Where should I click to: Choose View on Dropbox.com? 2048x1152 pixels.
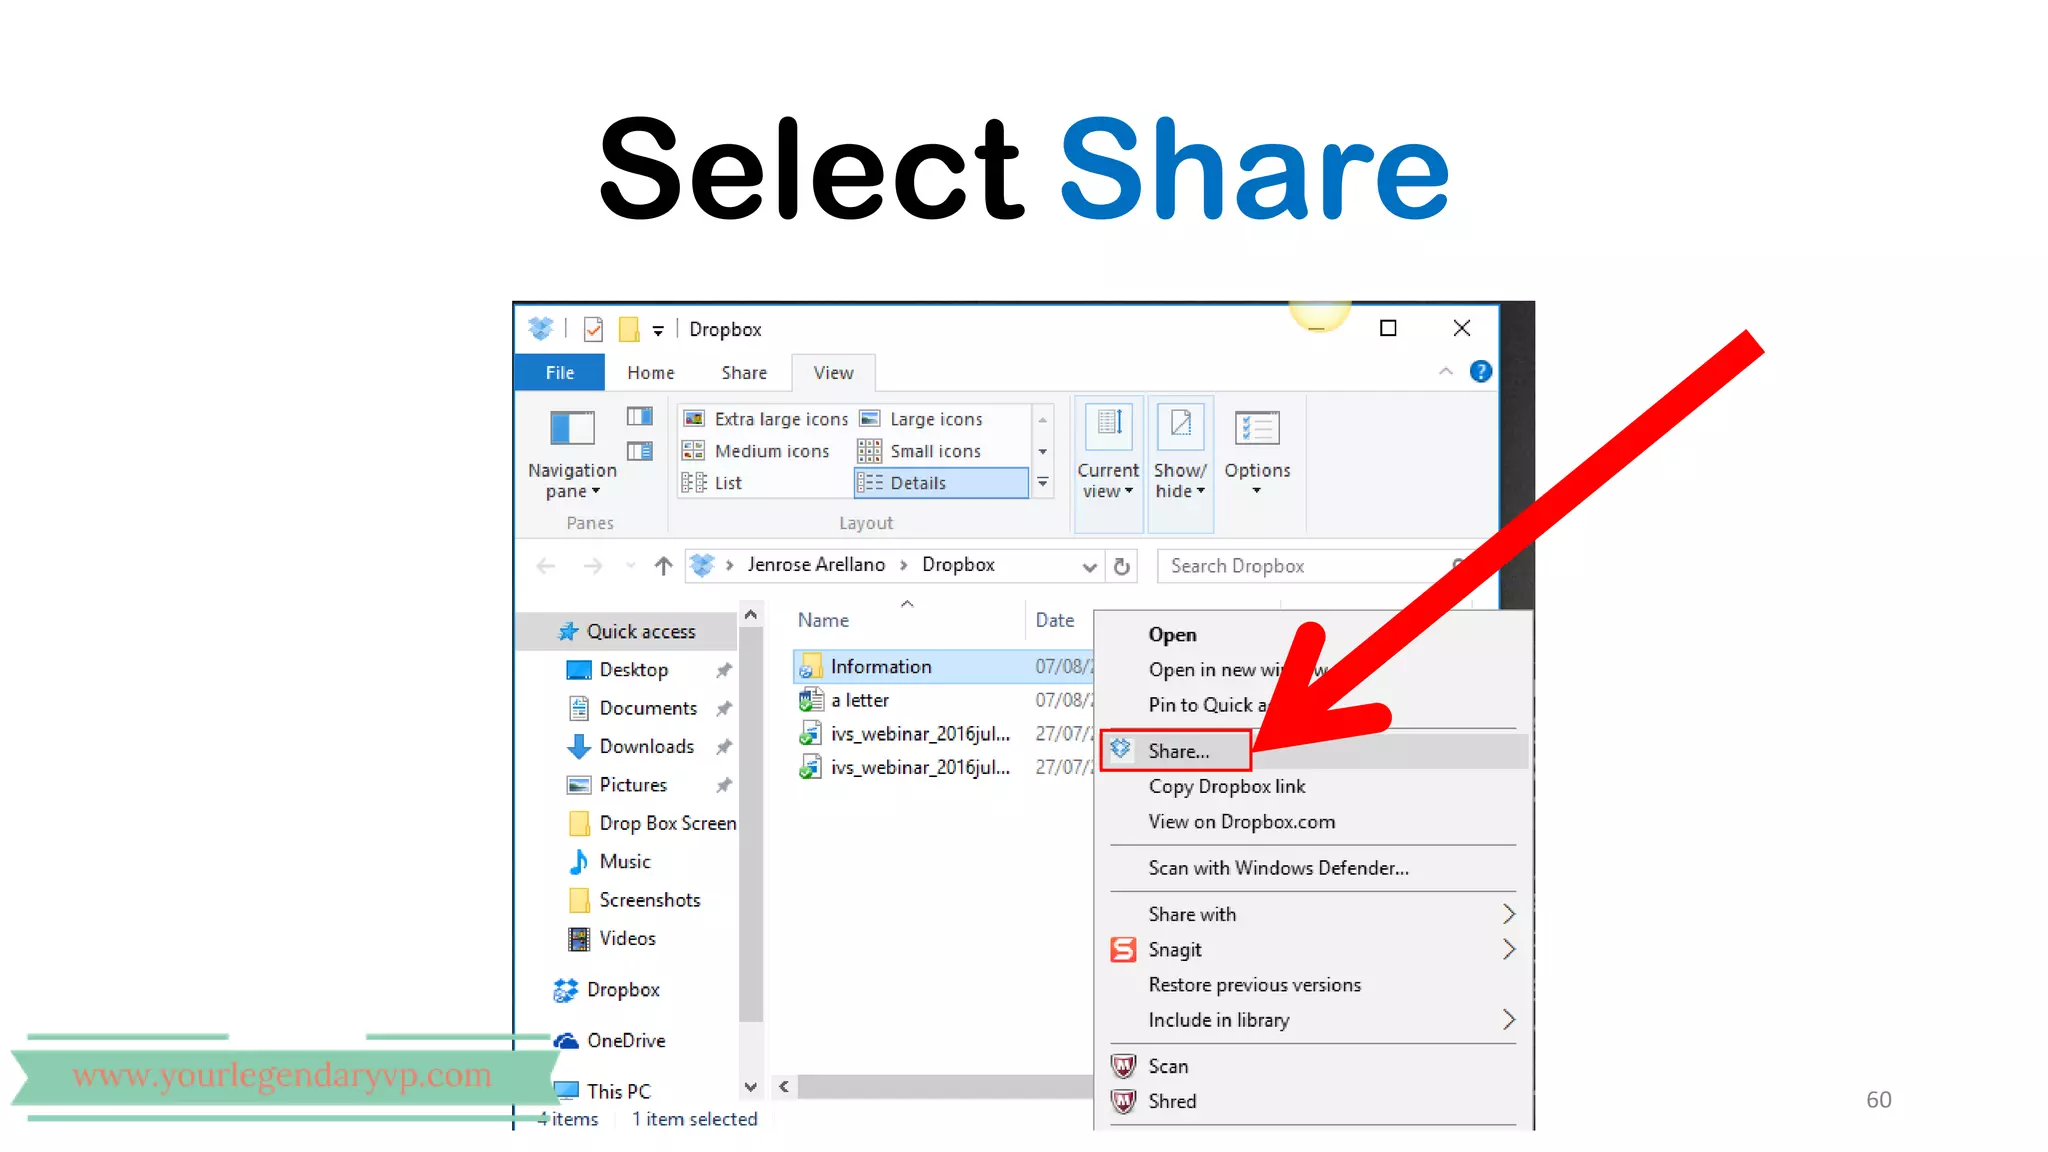(x=1241, y=822)
